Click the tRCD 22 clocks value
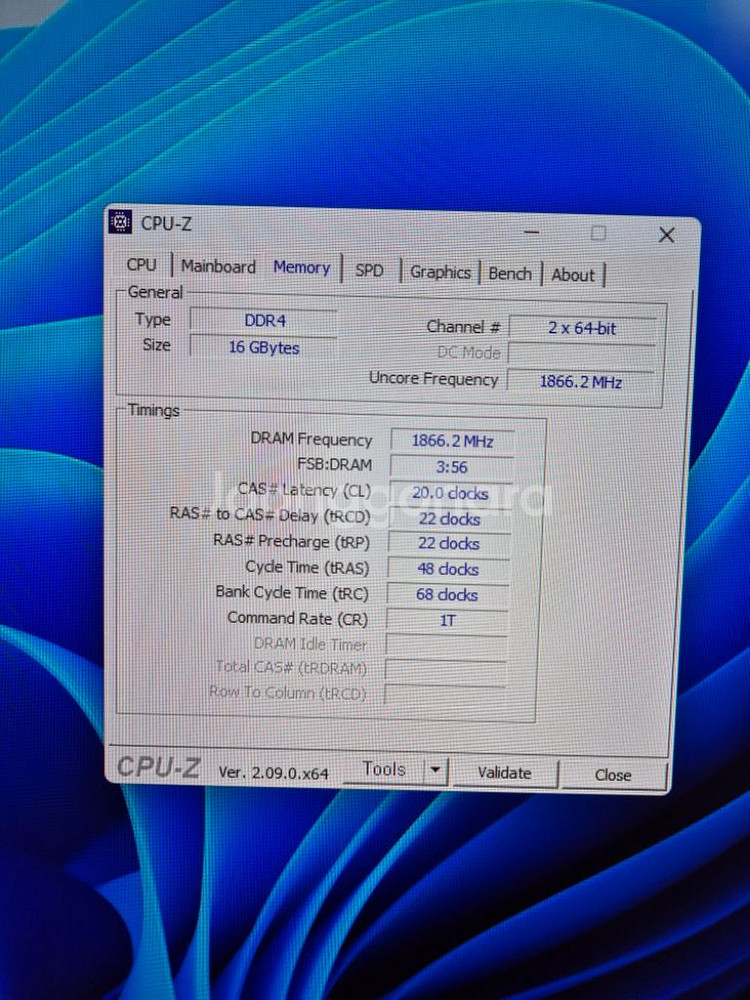 [x=450, y=519]
